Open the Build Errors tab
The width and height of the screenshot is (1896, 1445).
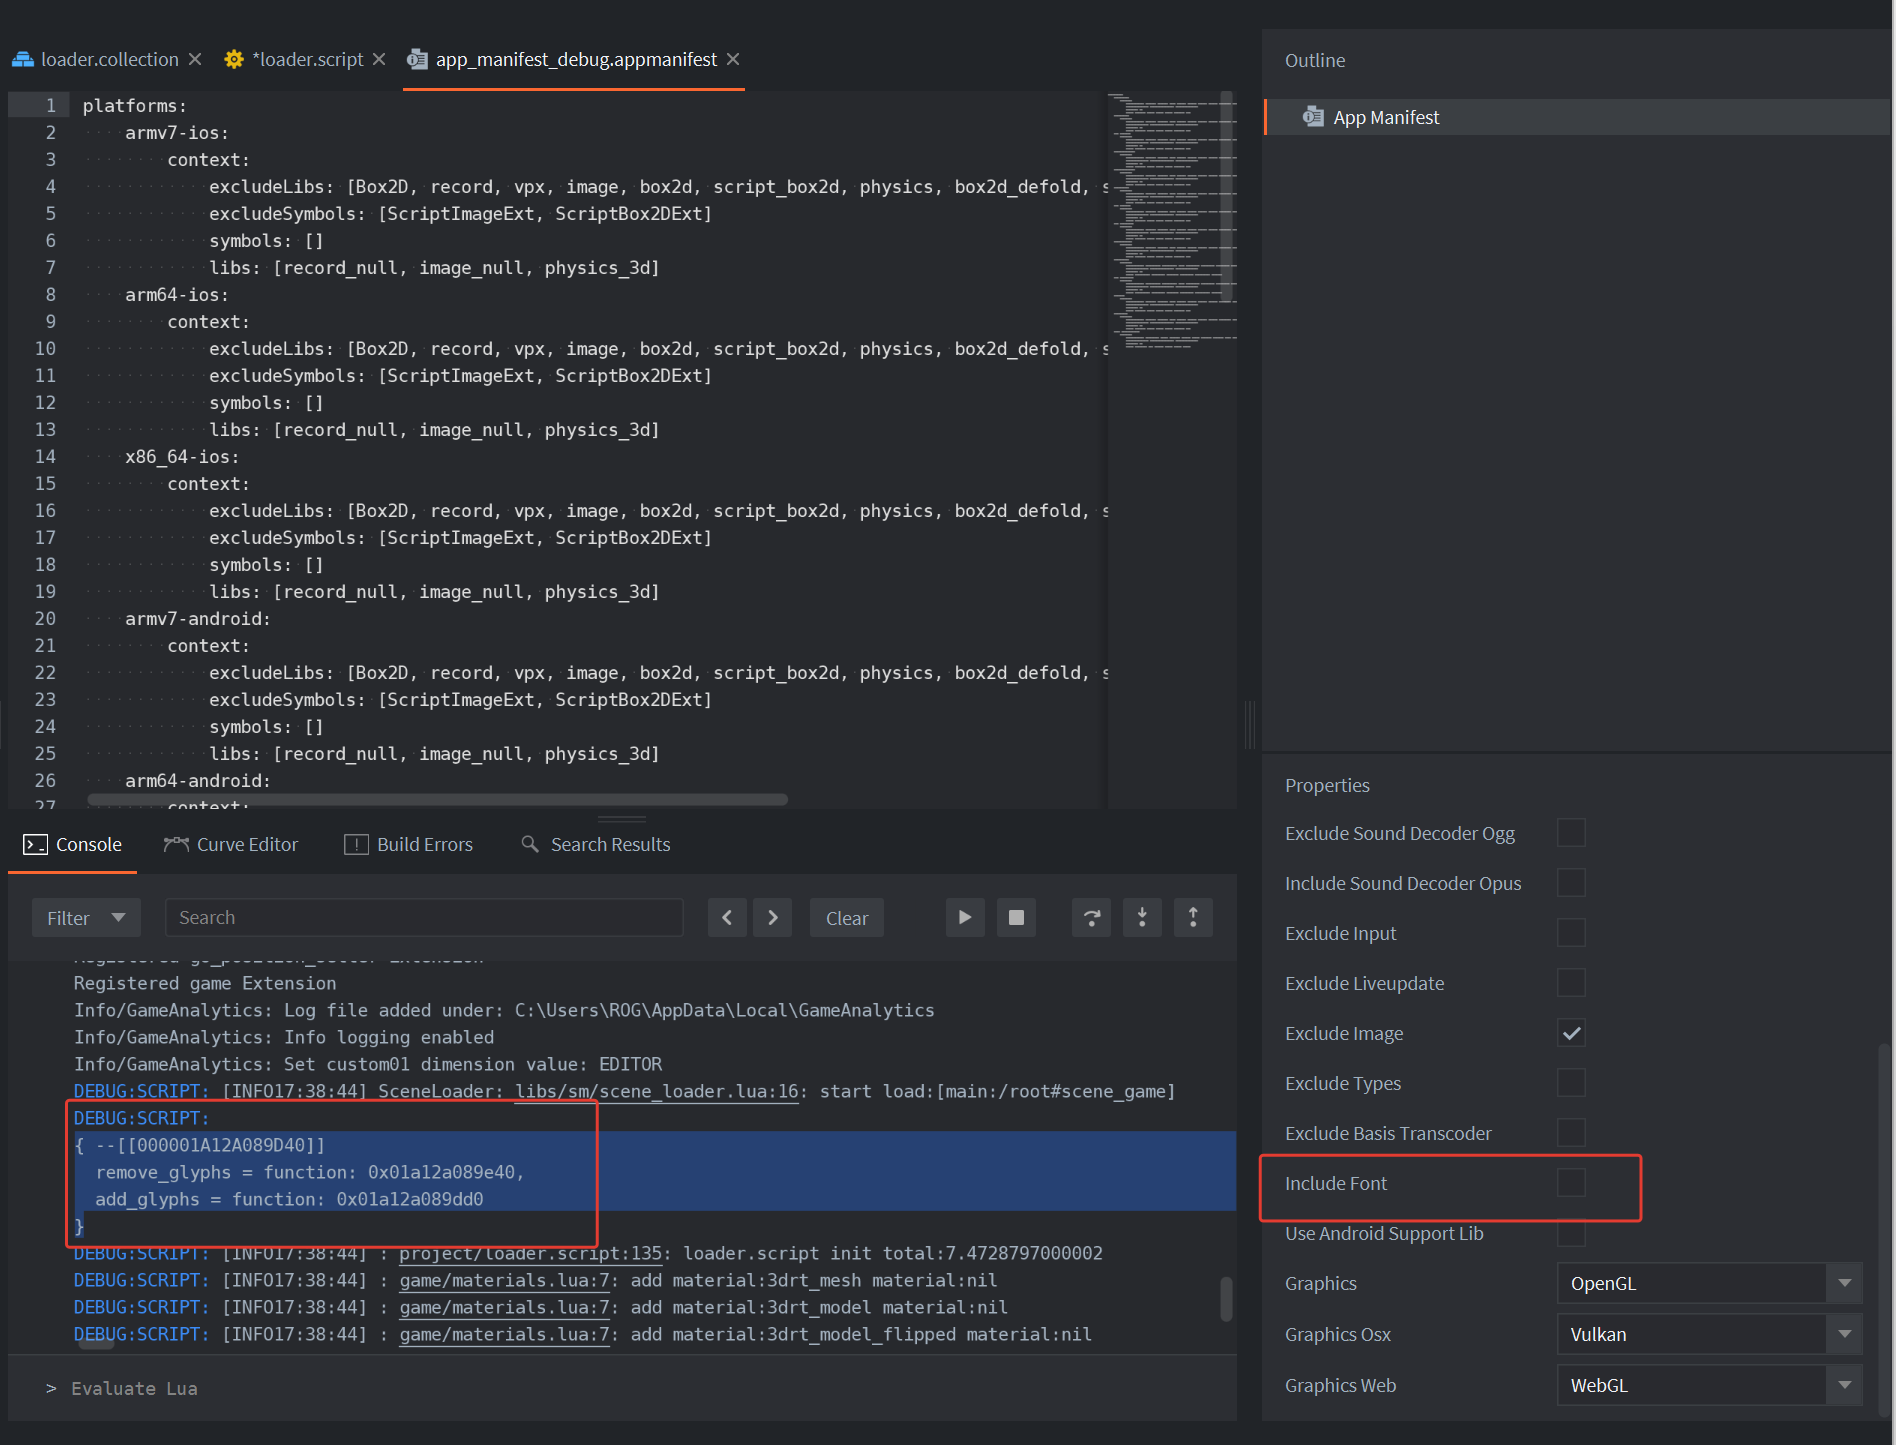(x=409, y=844)
